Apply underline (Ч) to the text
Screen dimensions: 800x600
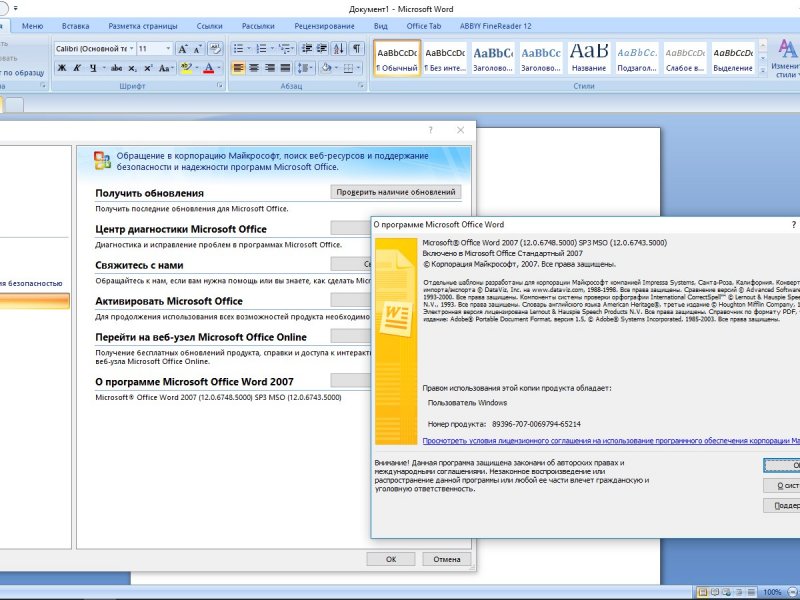point(93,68)
